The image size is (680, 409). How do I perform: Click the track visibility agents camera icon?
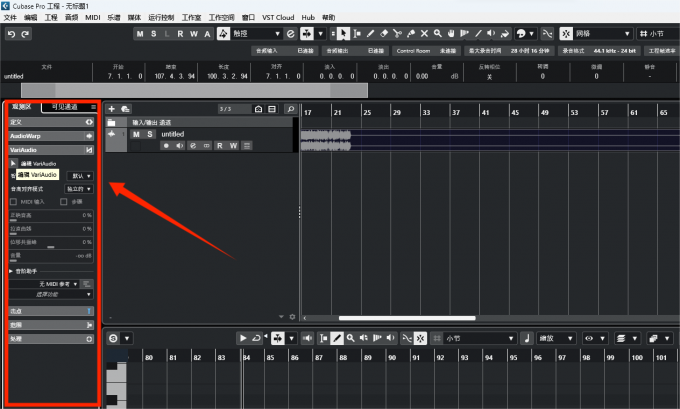[x=258, y=109]
